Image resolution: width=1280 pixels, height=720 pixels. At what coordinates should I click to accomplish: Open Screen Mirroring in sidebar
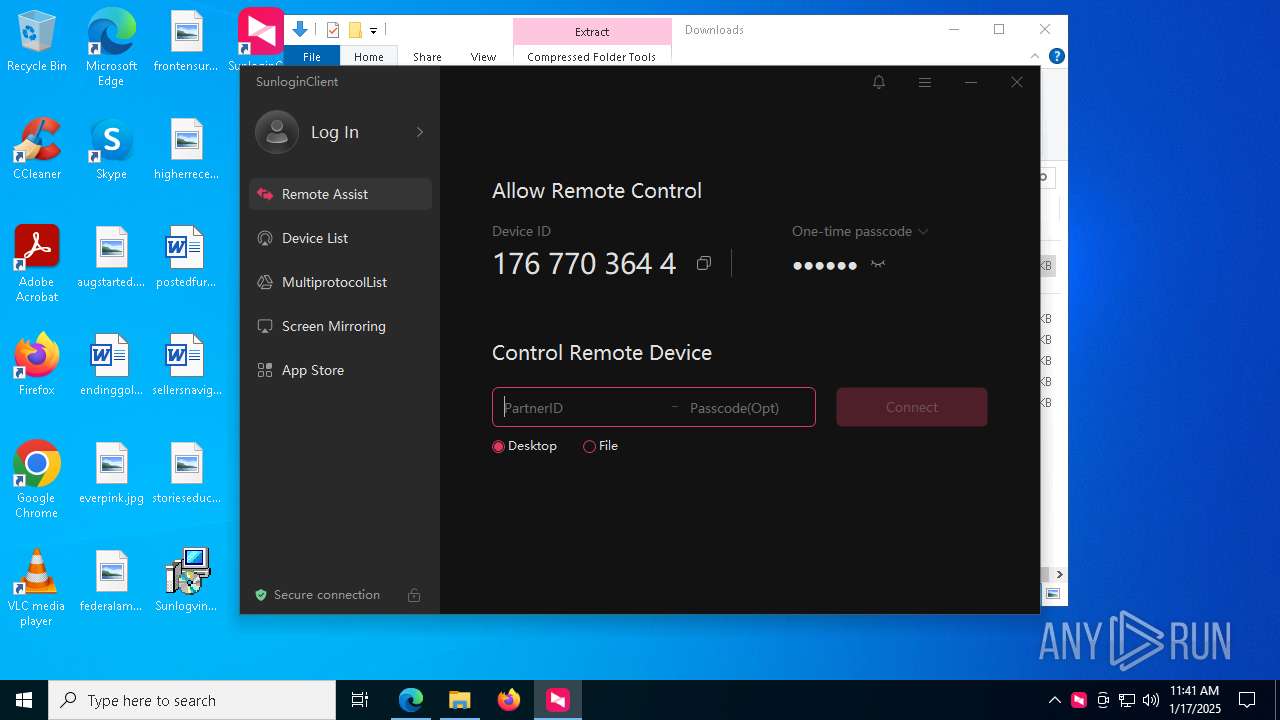point(340,326)
